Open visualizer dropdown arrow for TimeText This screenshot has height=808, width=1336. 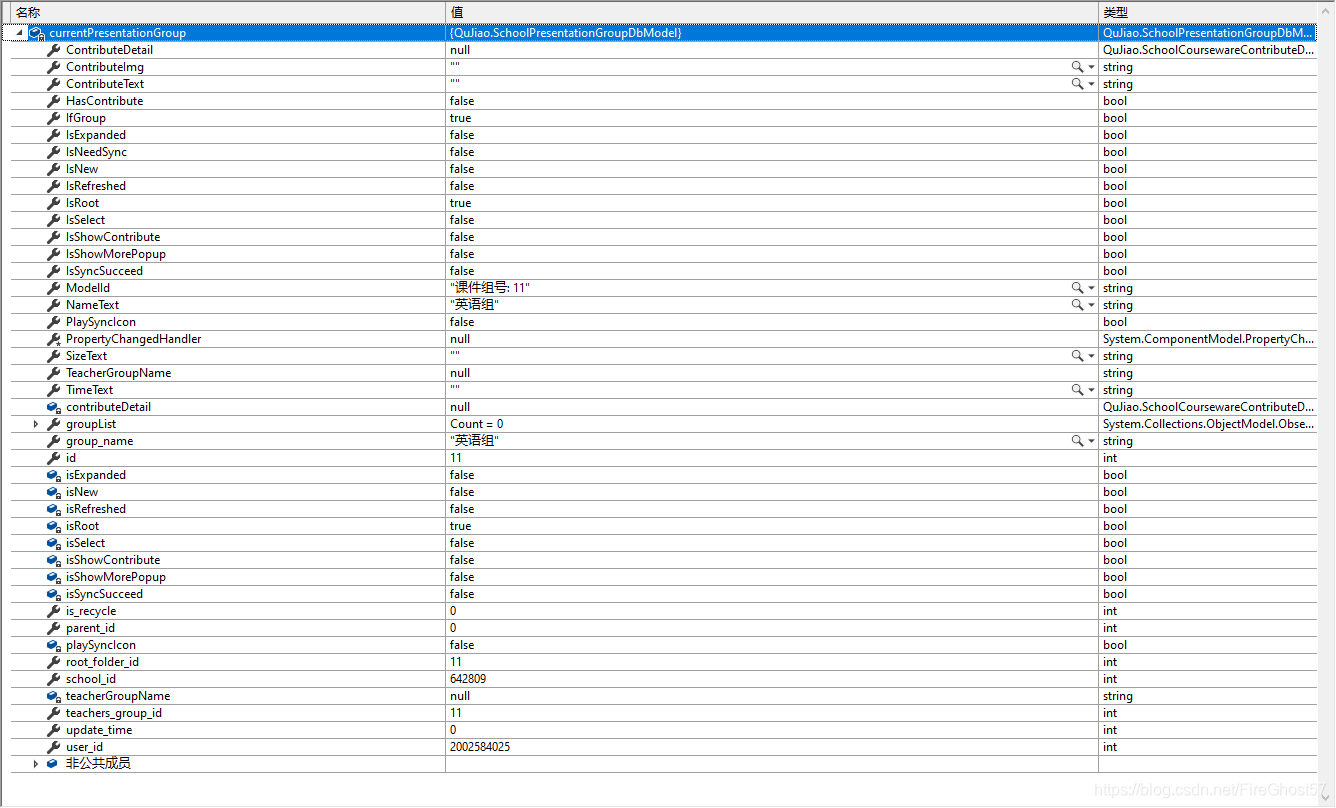1091,390
